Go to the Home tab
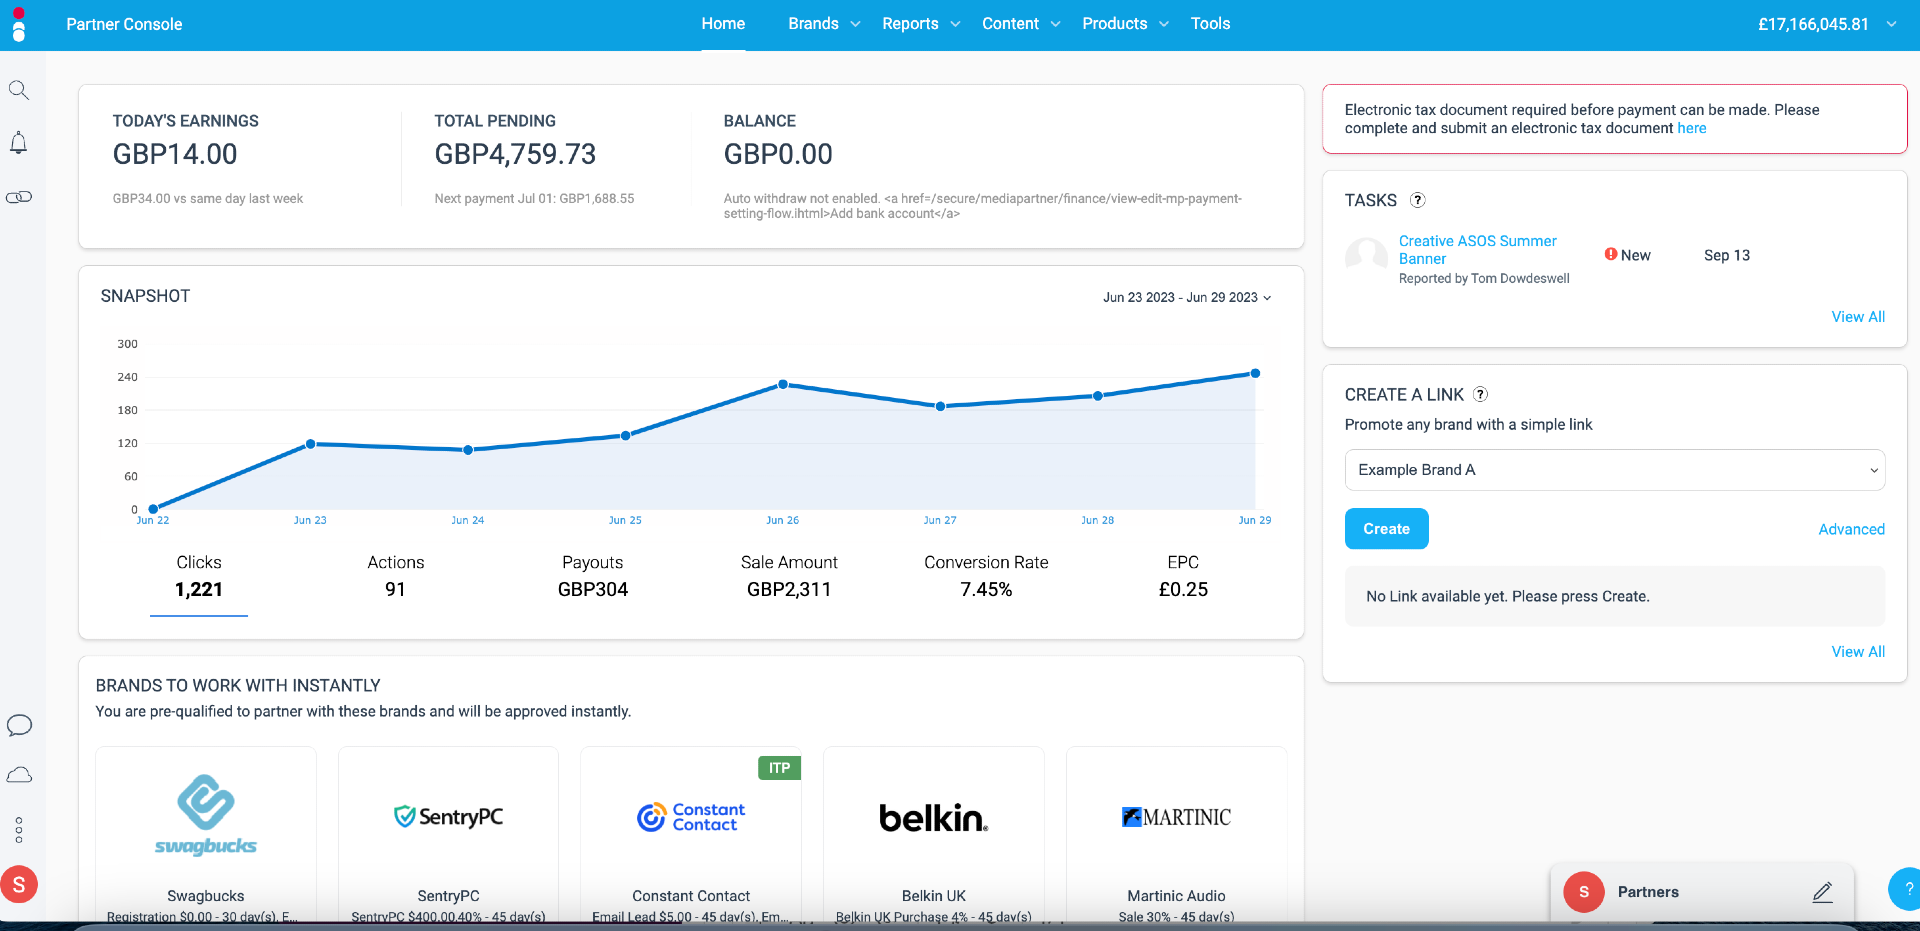1920x931 pixels. [x=723, y=24]
